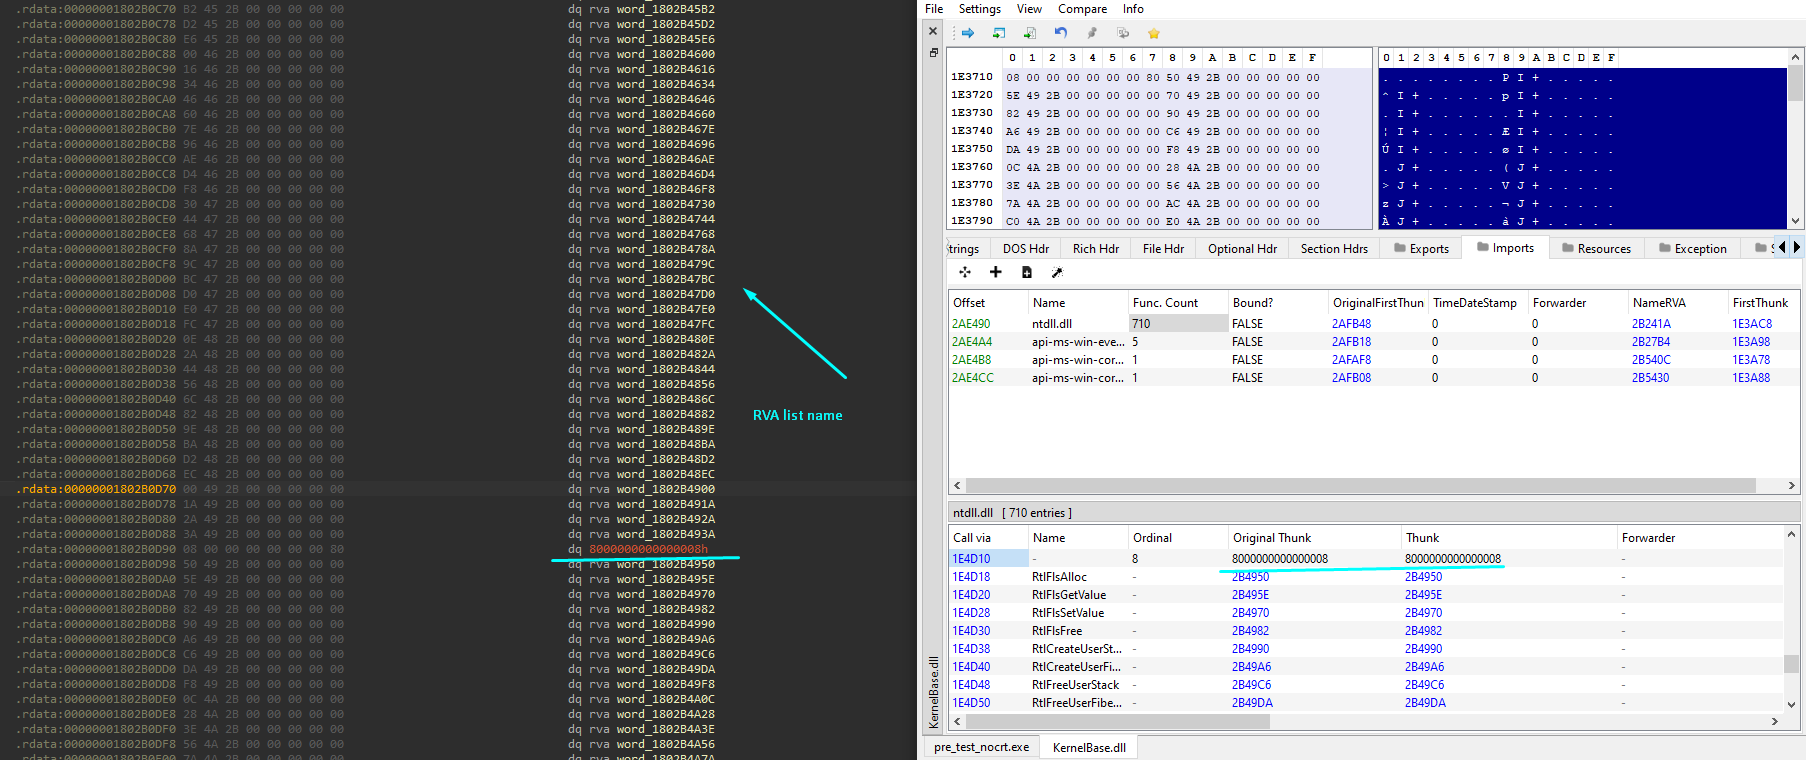Click the gray pin toolbar icon

click(x=1092, y=33)
